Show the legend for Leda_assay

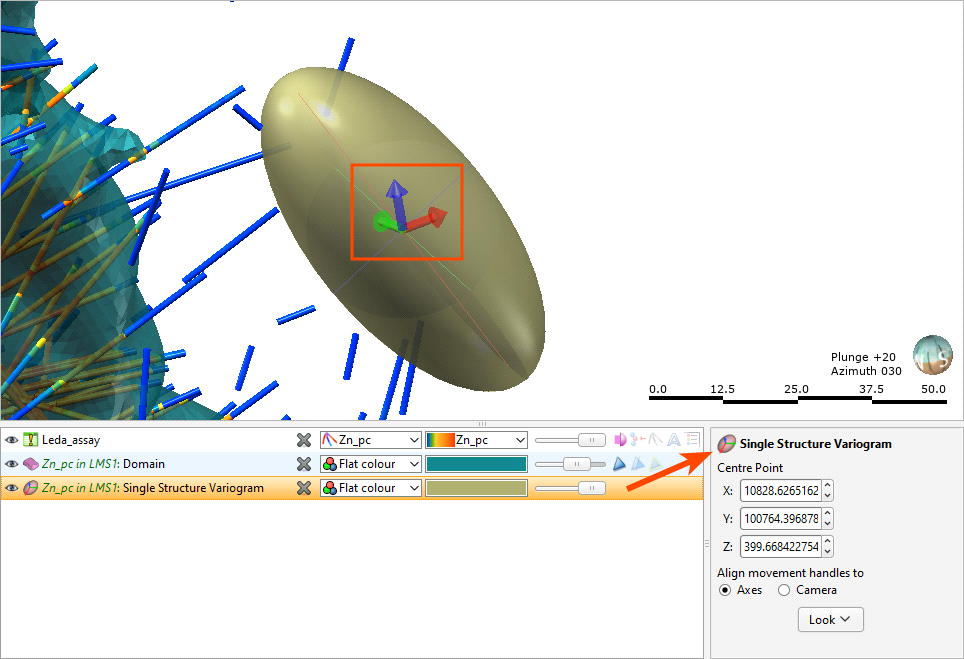click(x=692, y=440)
